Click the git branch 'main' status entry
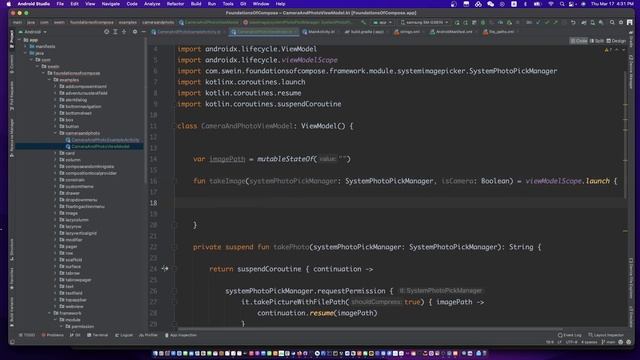 coord(609,342)
